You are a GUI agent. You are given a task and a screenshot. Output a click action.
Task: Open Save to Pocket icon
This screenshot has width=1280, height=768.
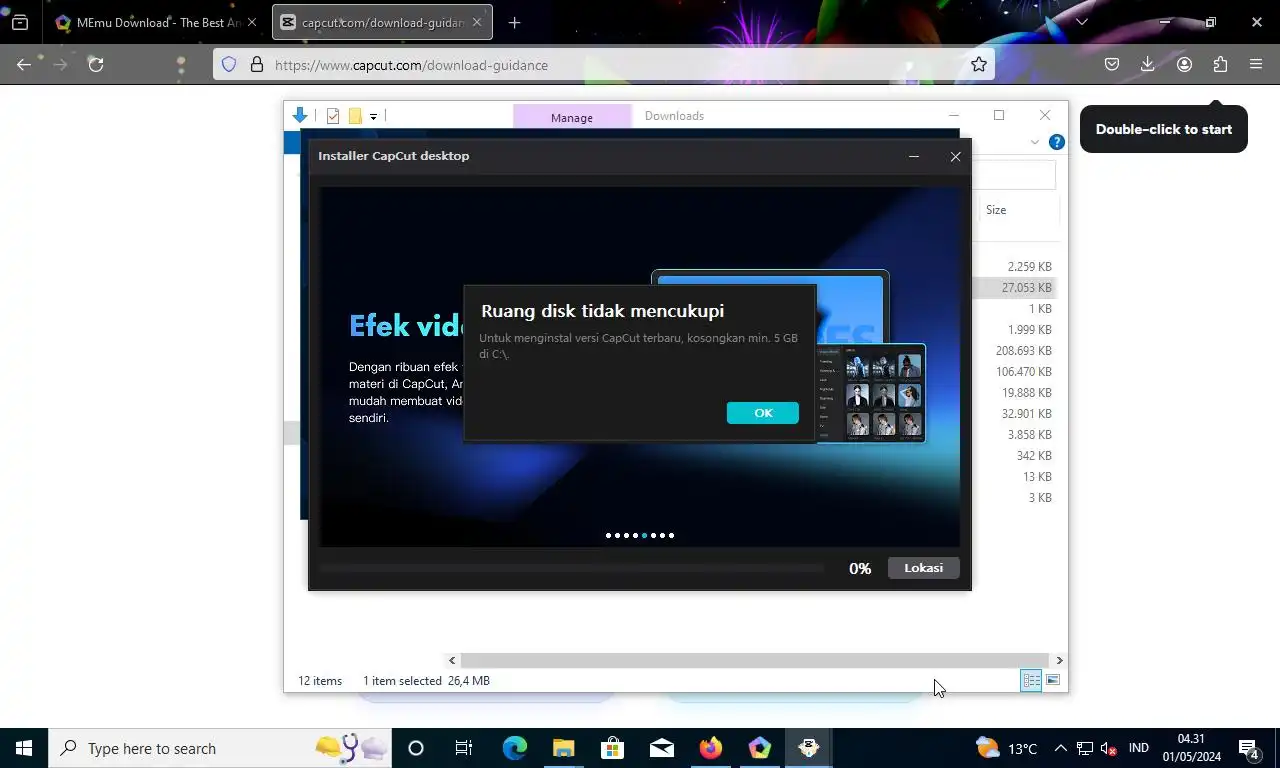(1112, 64)
